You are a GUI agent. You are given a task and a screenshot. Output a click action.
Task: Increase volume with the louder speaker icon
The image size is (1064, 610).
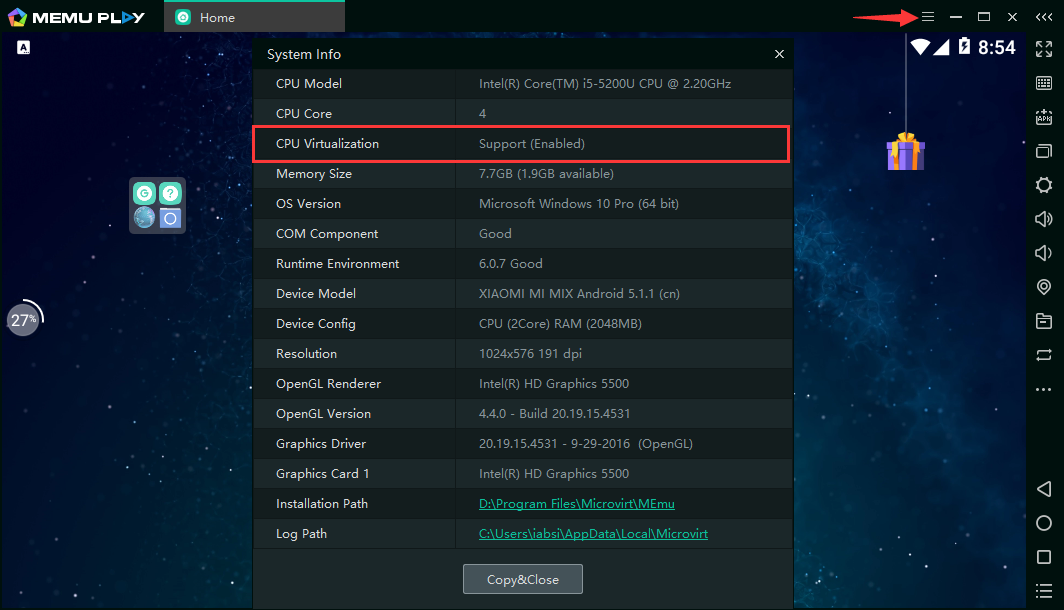pos(1044,219)
